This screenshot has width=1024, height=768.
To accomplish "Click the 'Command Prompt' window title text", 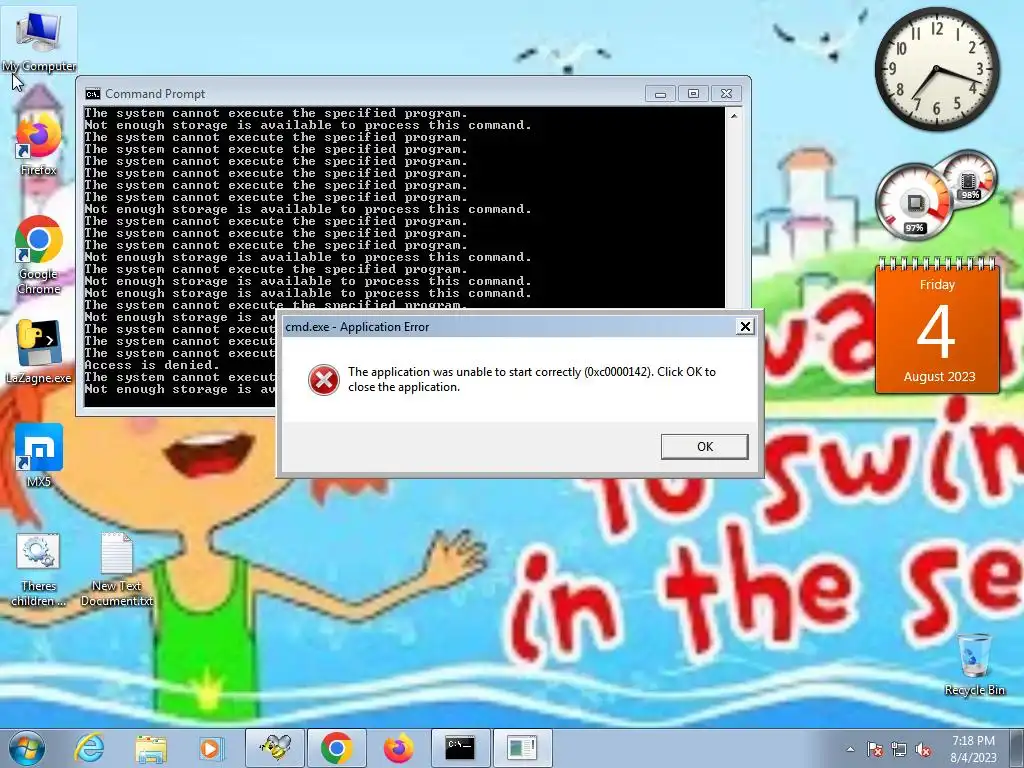I will point(155,94).
